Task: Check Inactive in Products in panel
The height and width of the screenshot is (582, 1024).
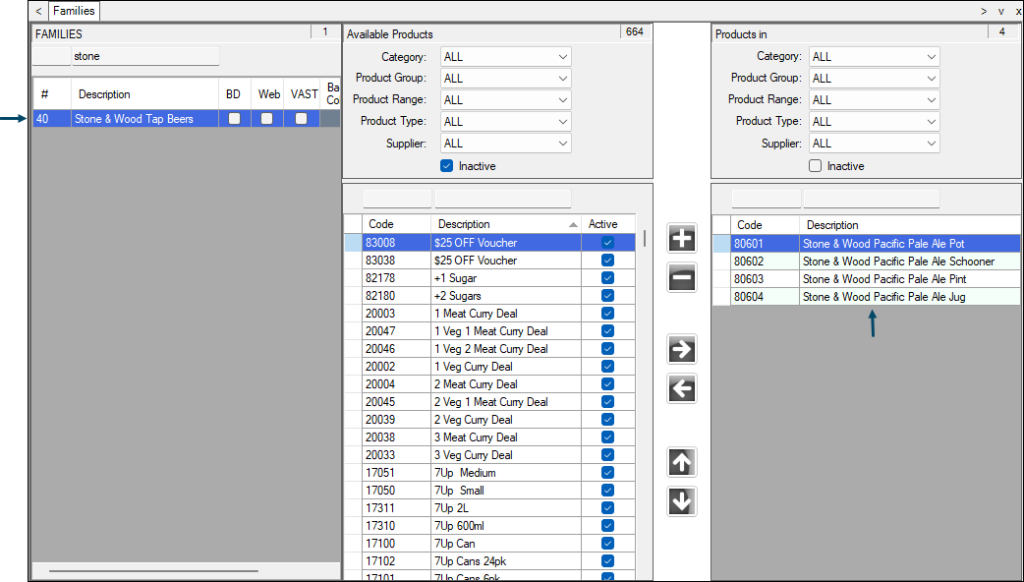Action: (815, 166)
